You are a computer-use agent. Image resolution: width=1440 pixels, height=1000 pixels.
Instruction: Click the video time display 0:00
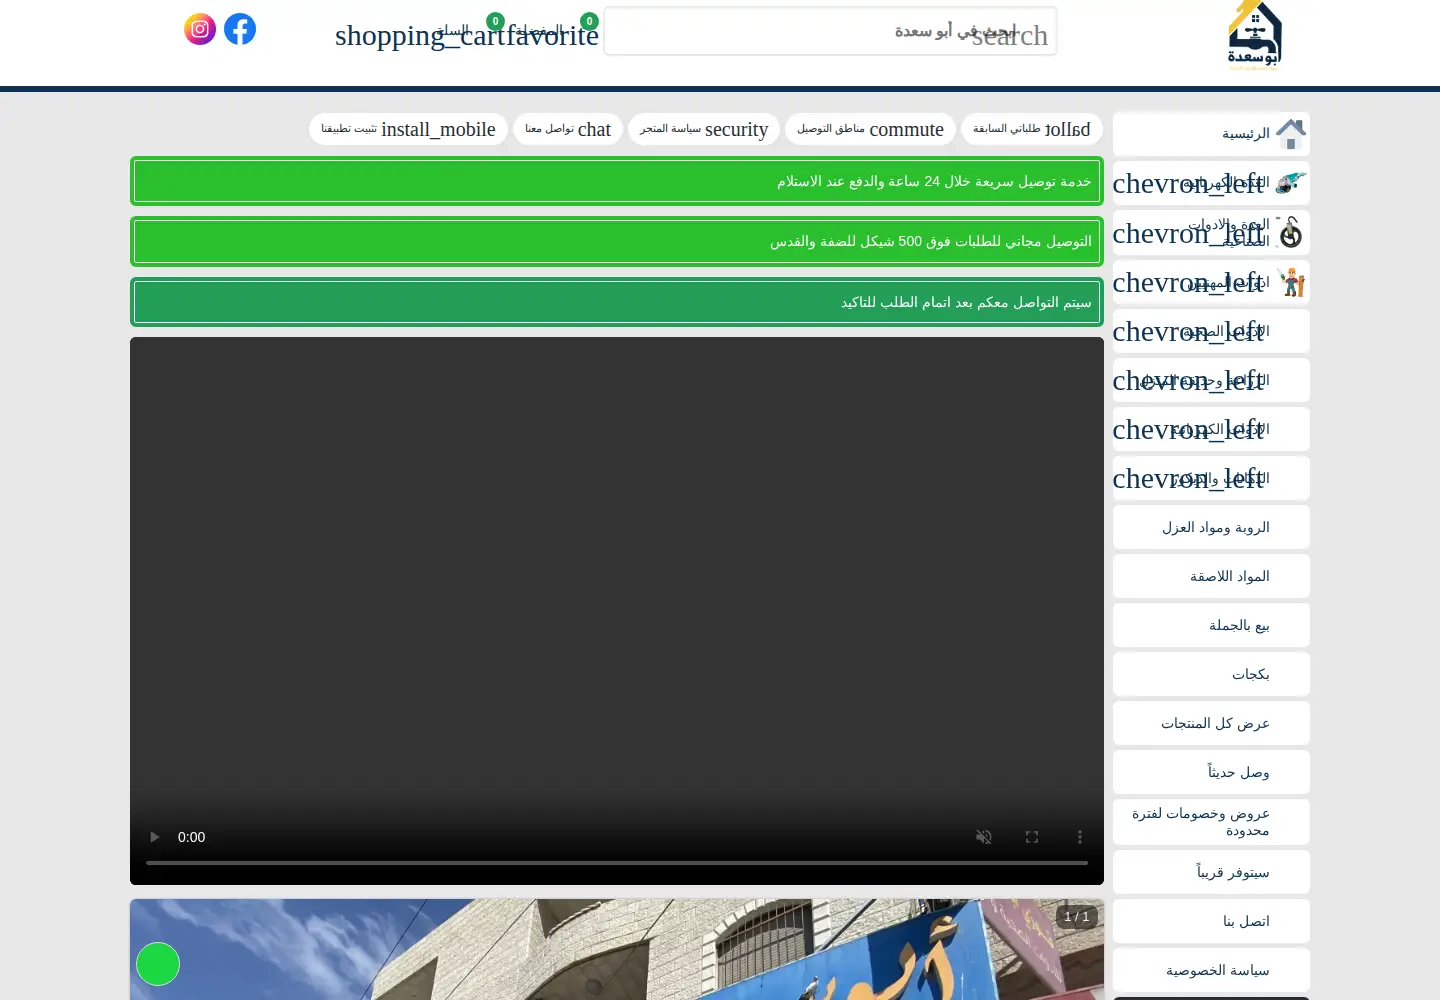point(192,837)
